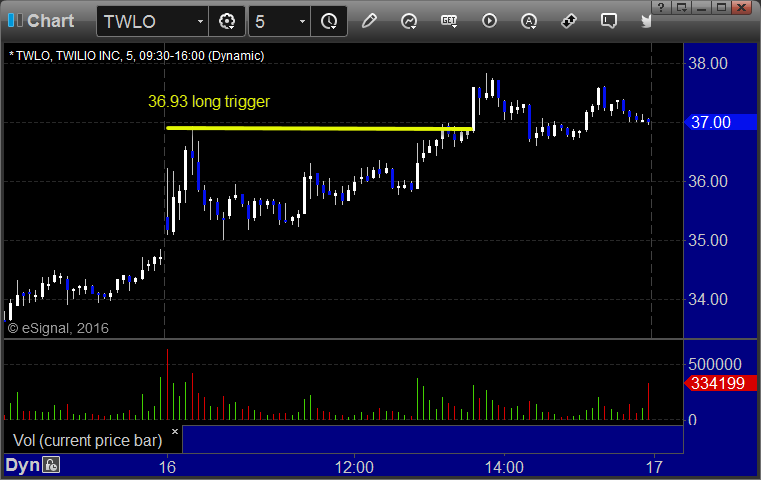
Task: Maximize the chart window
Action: 721,7
